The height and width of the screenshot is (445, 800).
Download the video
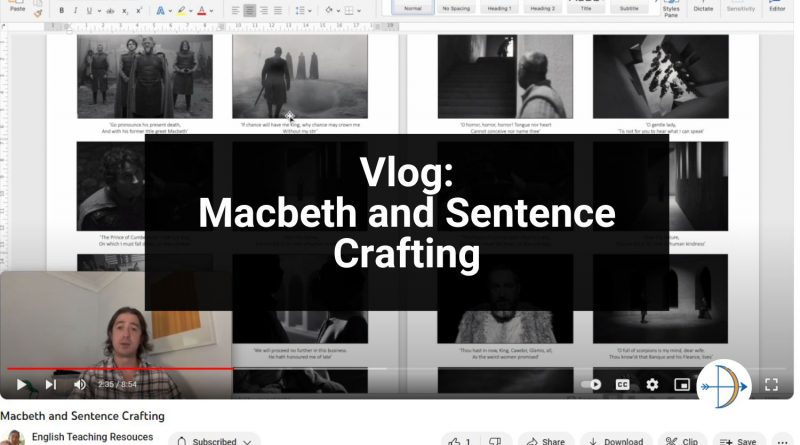(x=616, y=441)
